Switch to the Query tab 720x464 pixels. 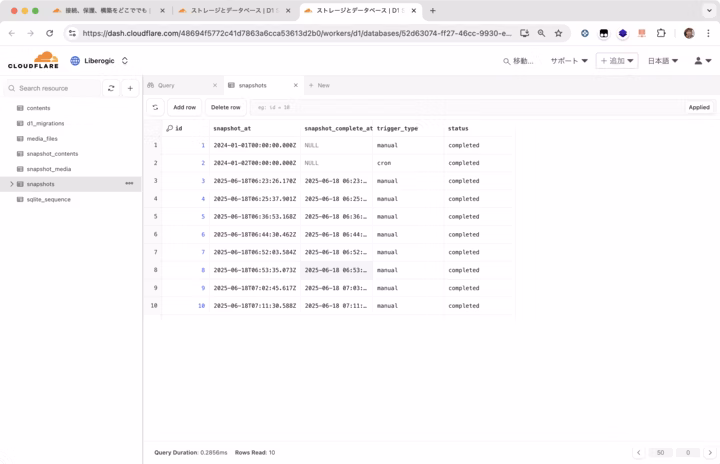pos(166,85)
